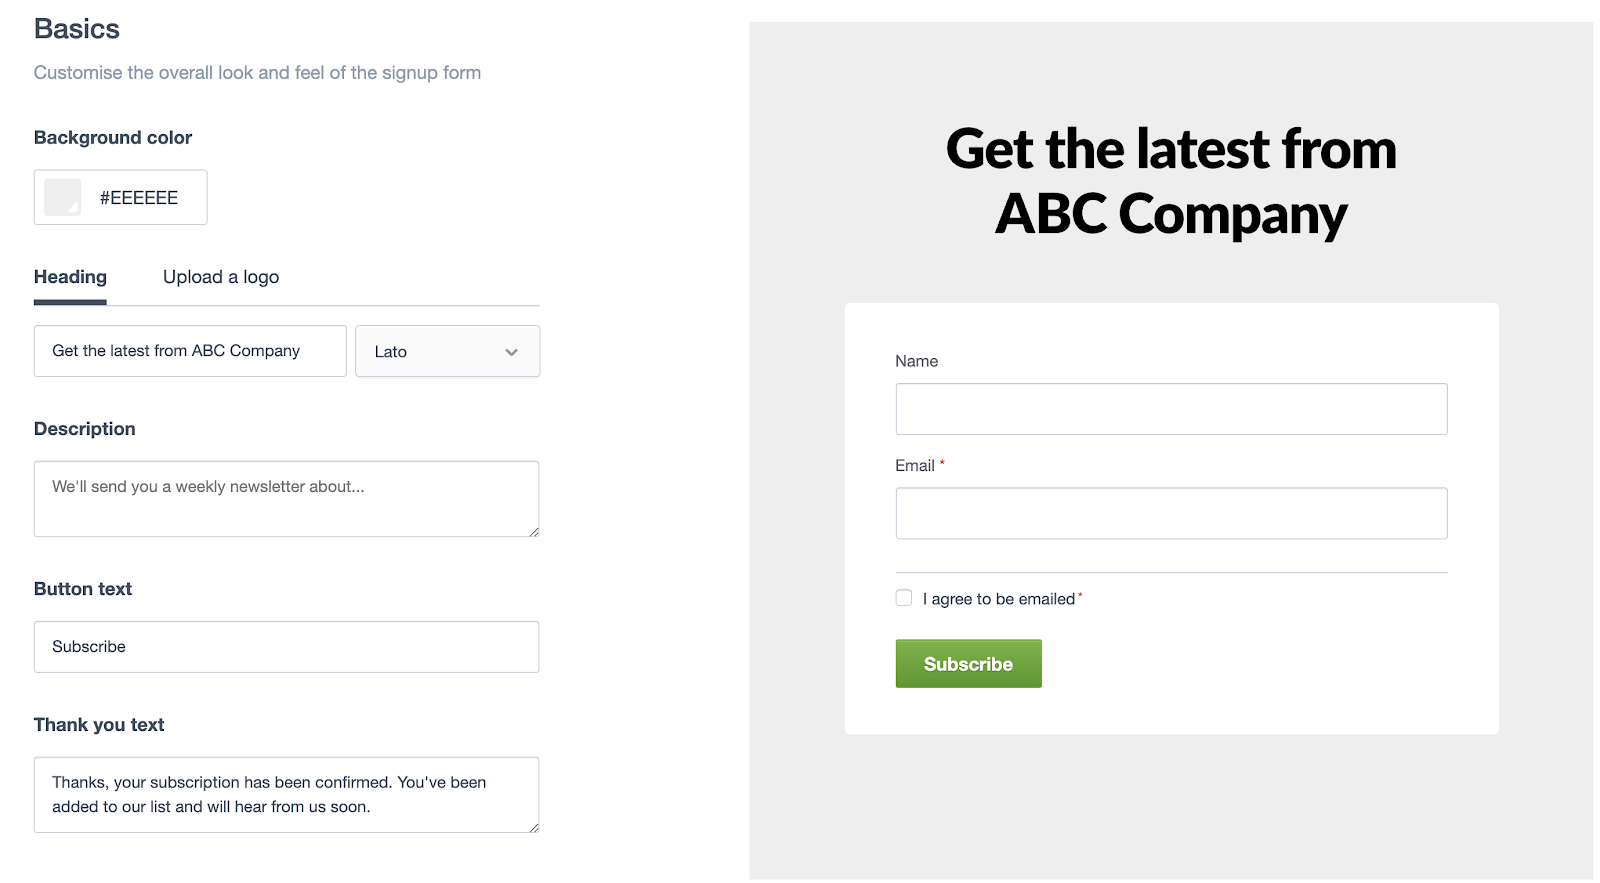The height and width of the screenshot is (883, 1600).
Task: Switch to the Heading tab
Action: click(x=70, y=277)
